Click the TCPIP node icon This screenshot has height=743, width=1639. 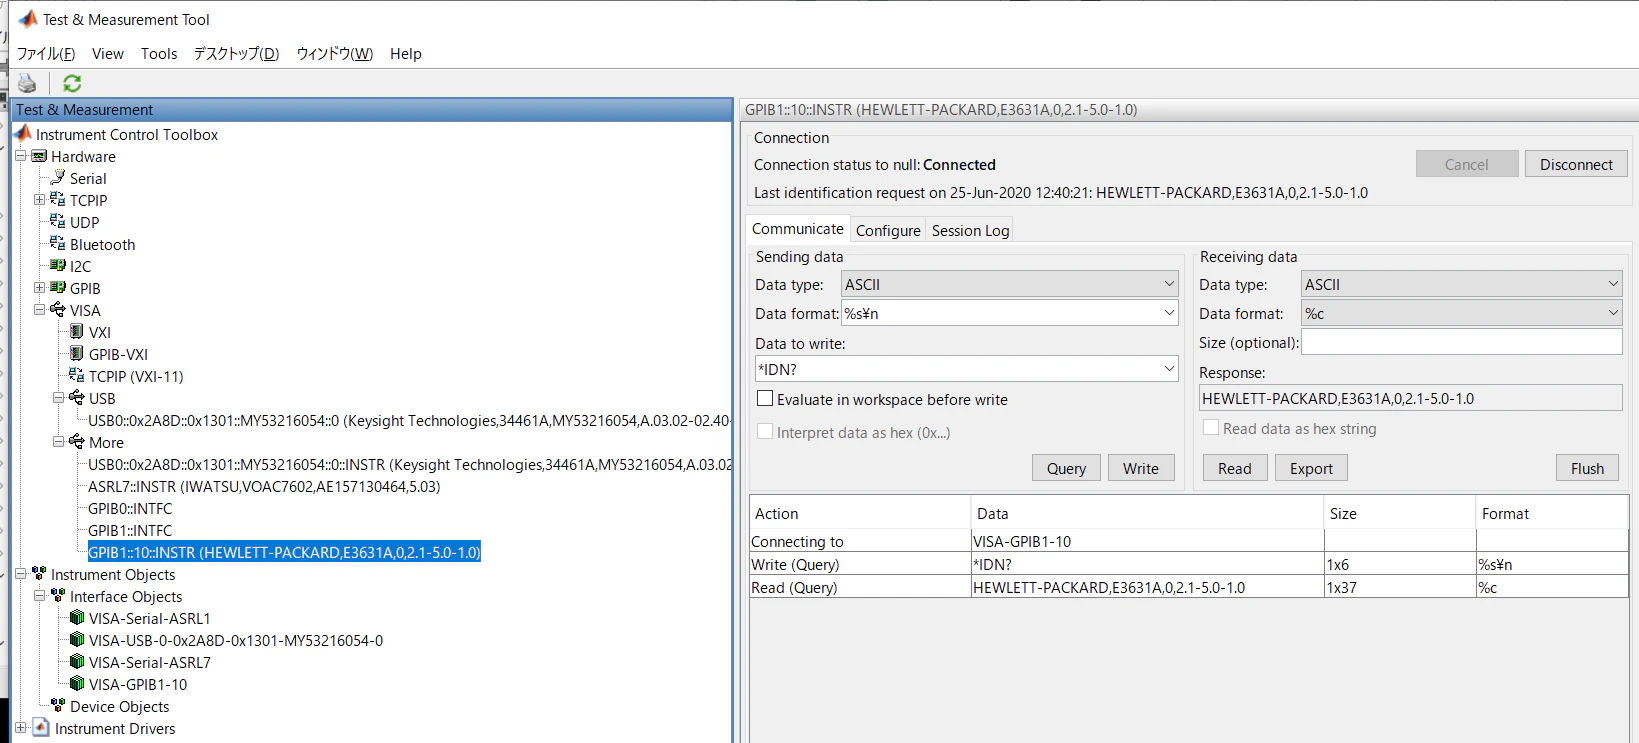pos(58,200)
